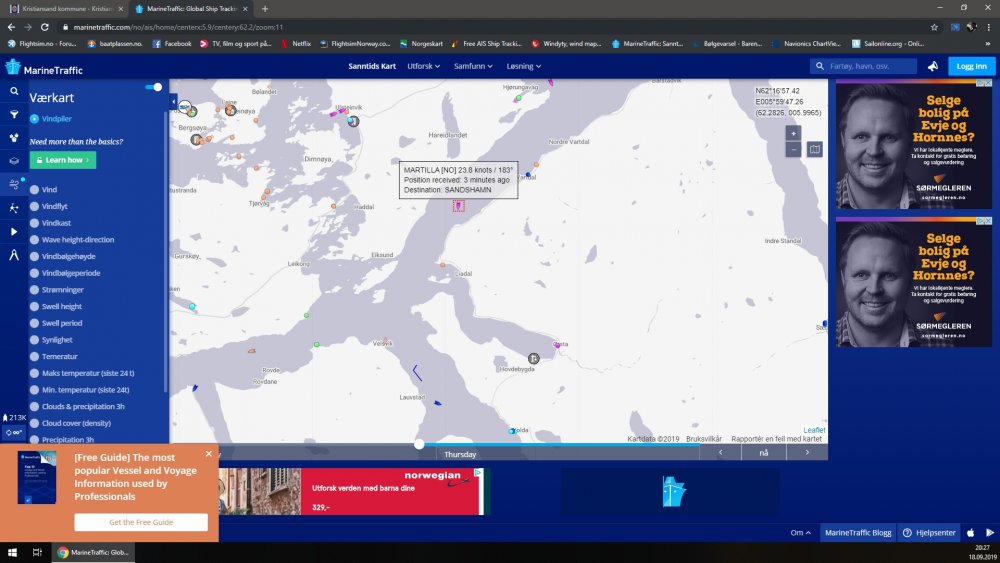Step weather timeline forward with right arrow
This screenshot has height=563, width=1000.
click(x=807, y=453)
